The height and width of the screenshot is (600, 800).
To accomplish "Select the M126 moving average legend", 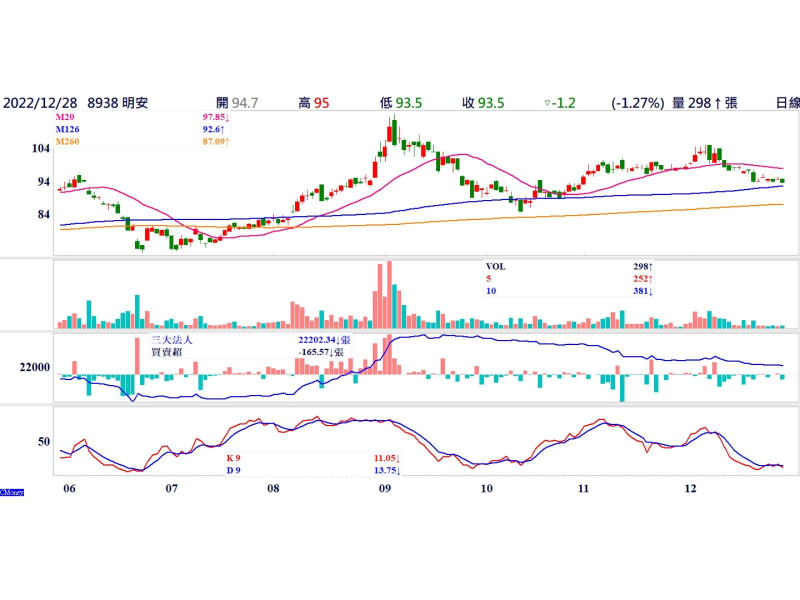I will click(70, 129).
